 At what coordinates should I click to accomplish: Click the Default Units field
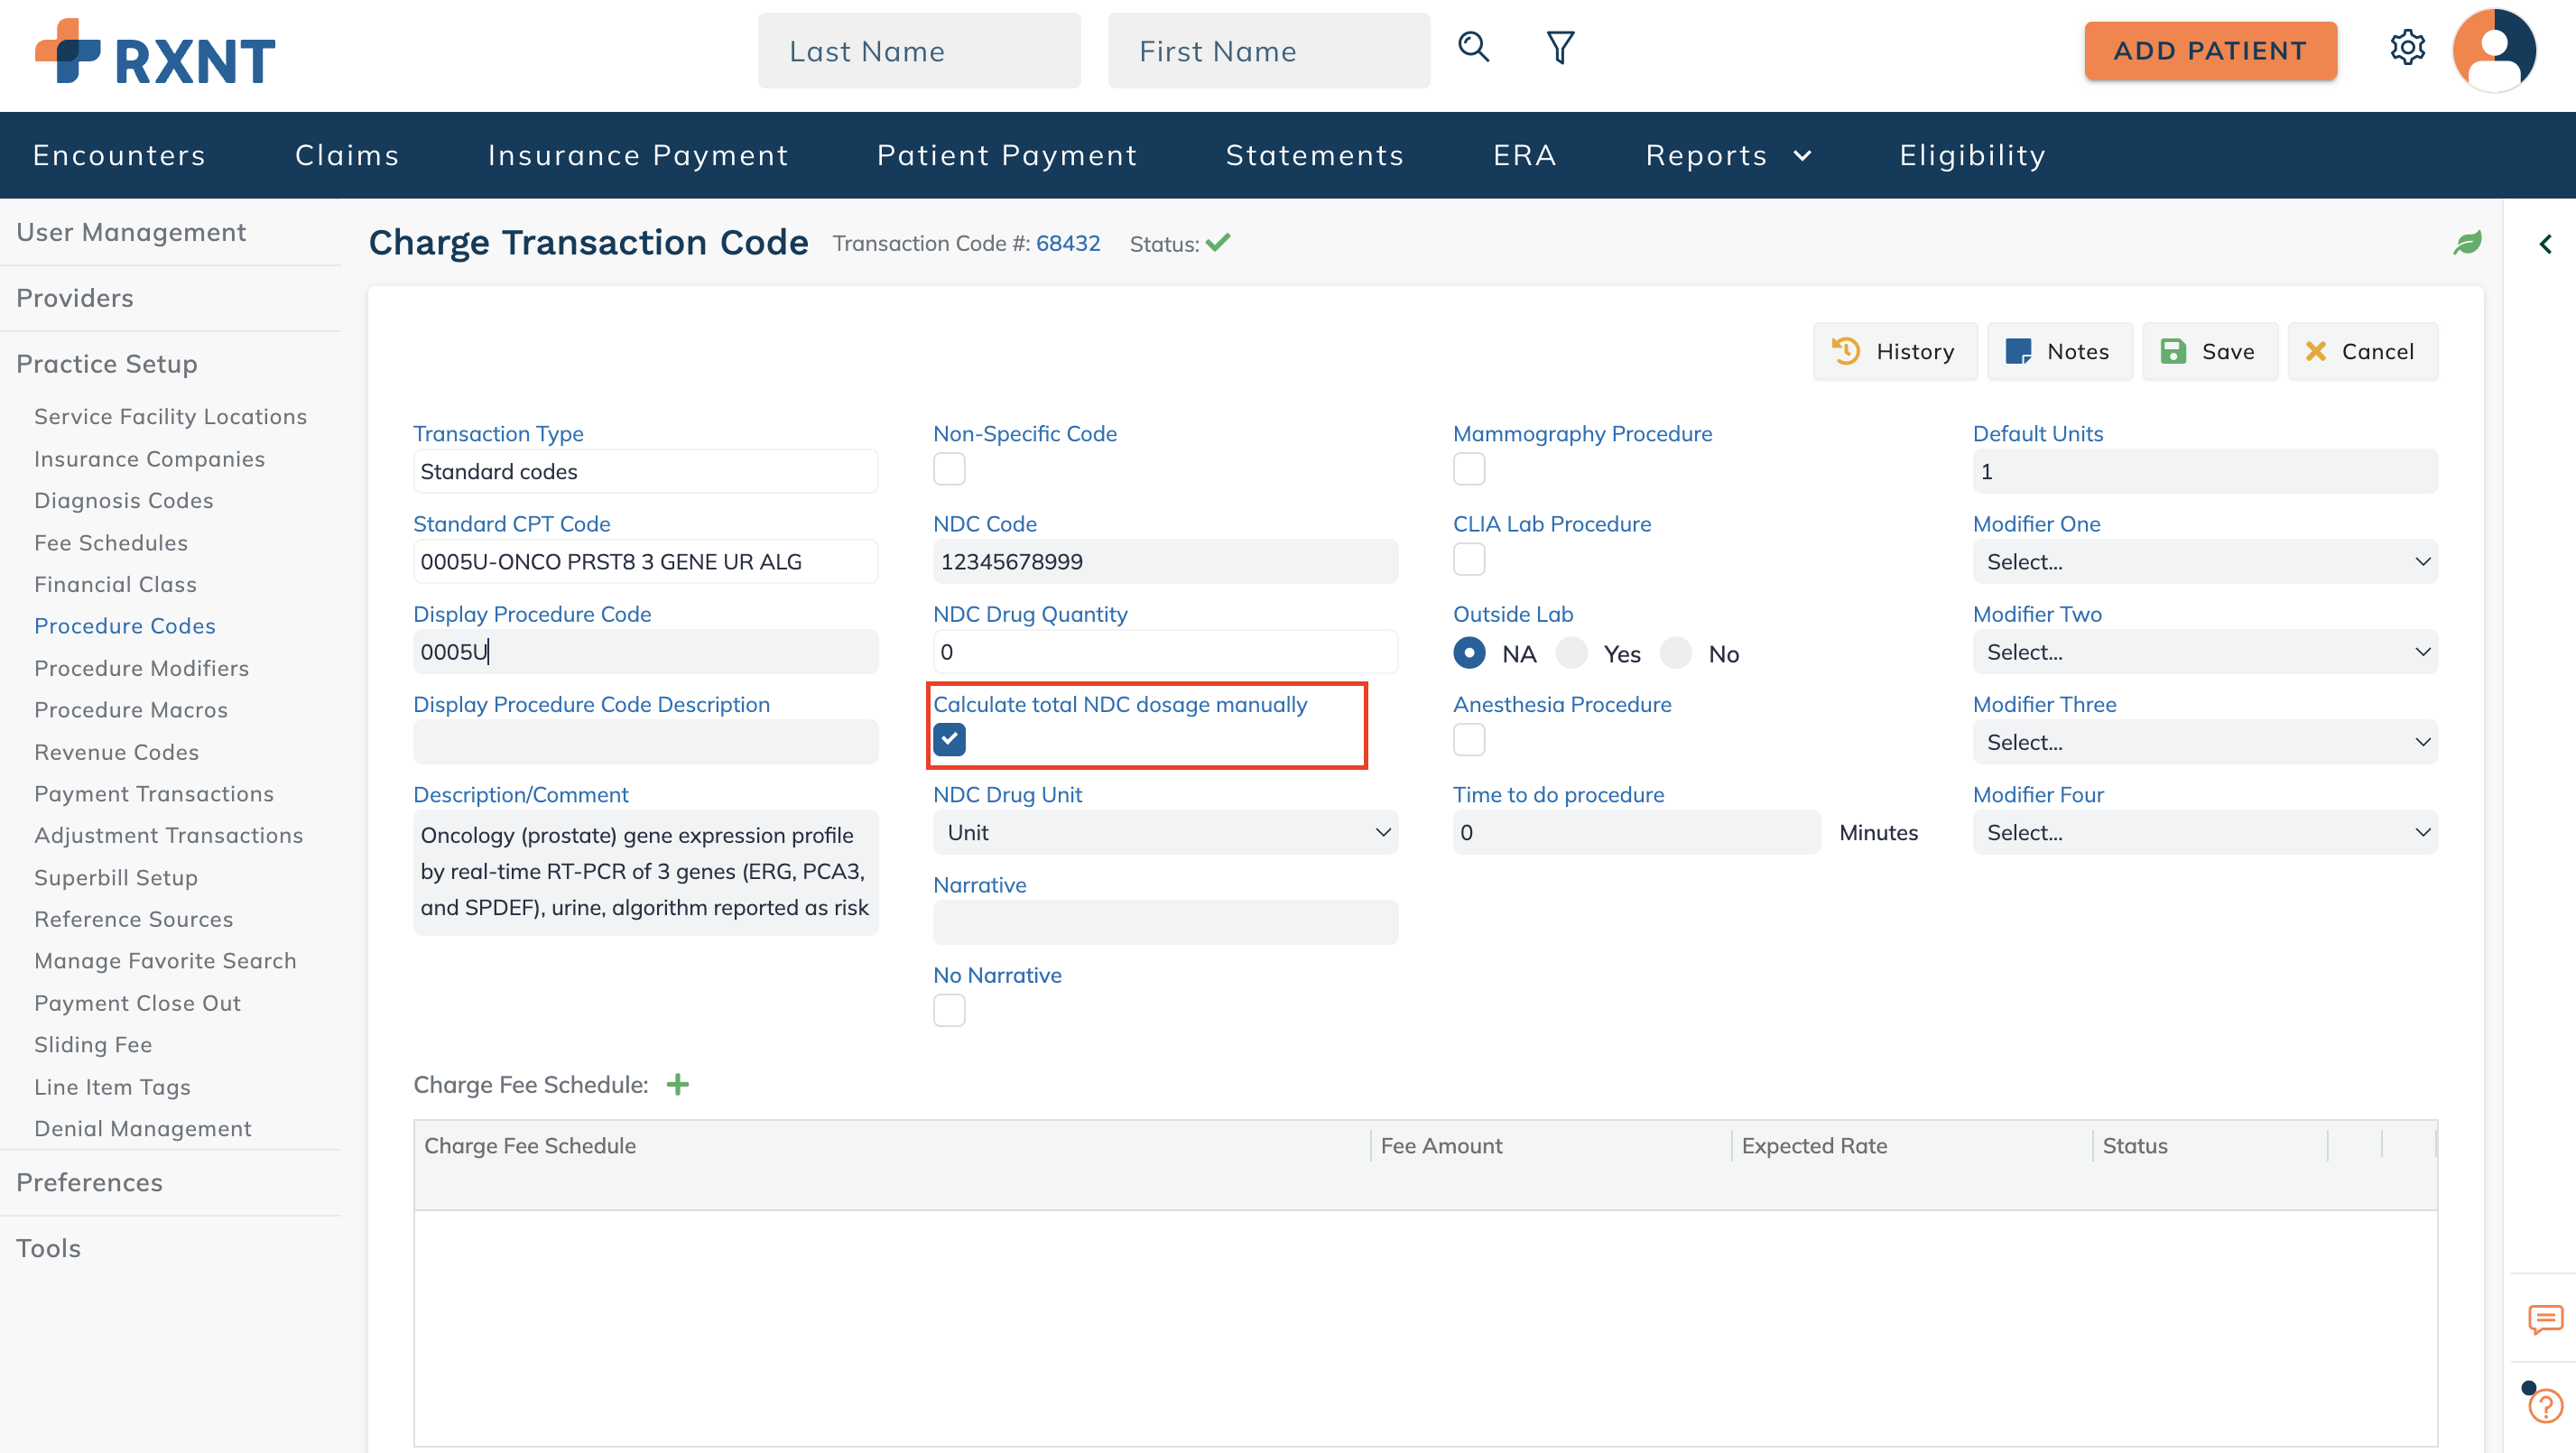pyautogui.click(x=2205, y=471)
